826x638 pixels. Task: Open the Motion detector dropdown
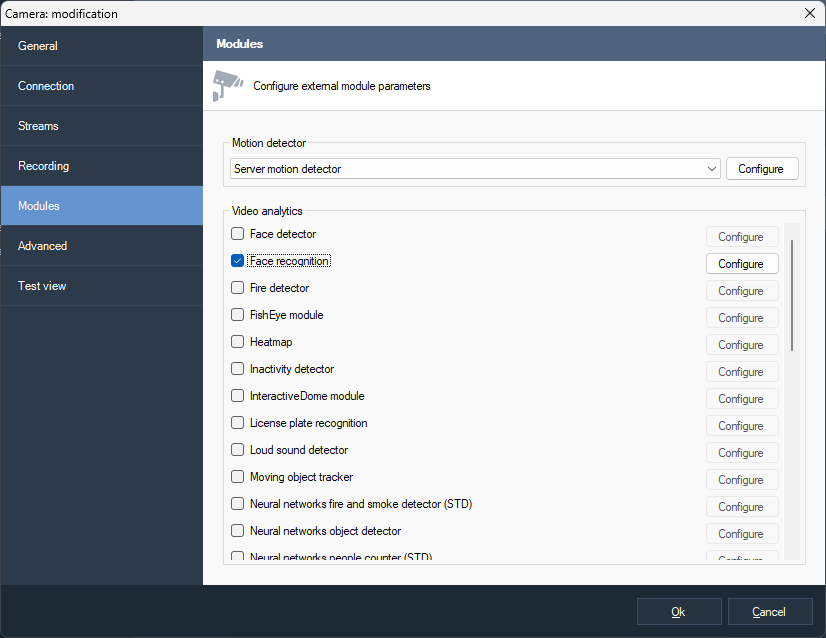(x=711, y=169)
